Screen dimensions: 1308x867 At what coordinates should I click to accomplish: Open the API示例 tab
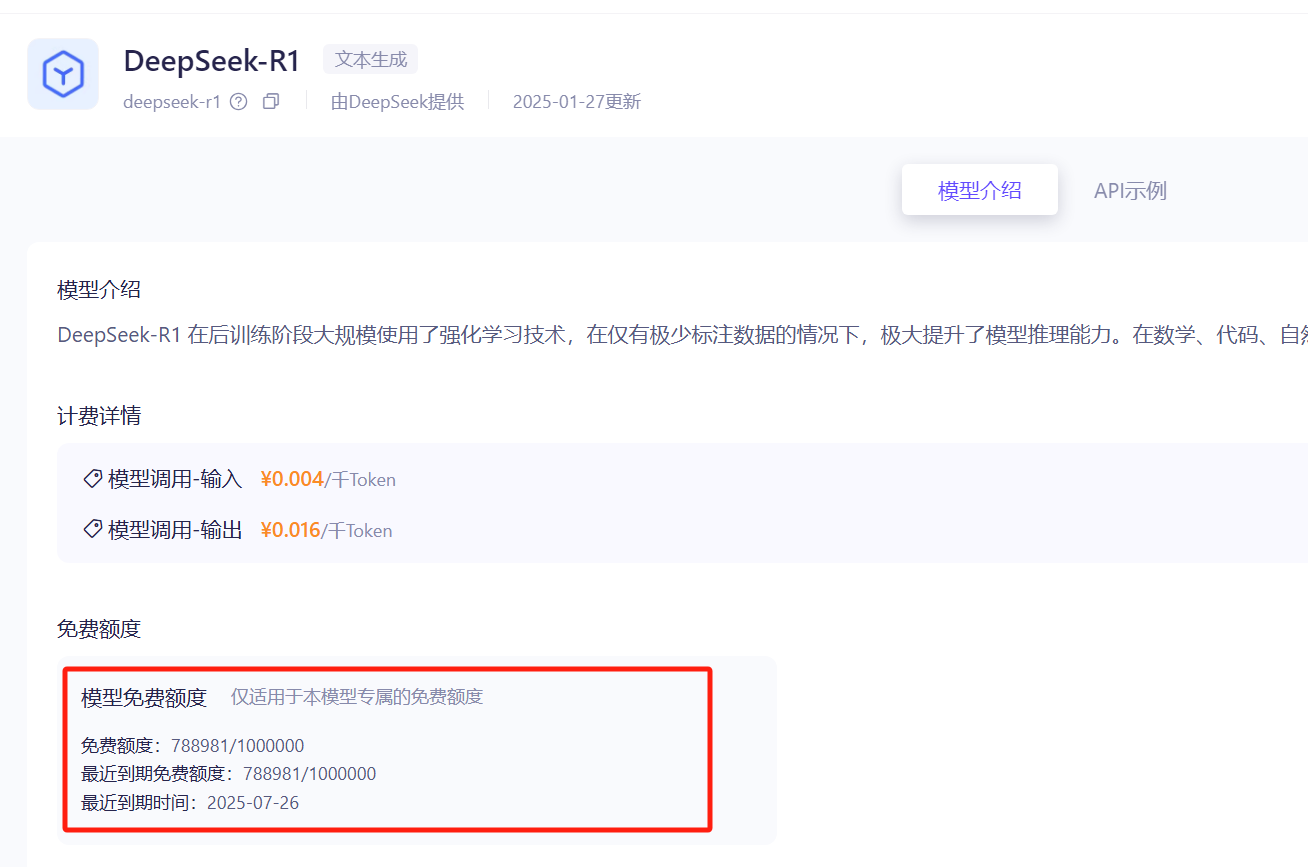coord(1130,190)
